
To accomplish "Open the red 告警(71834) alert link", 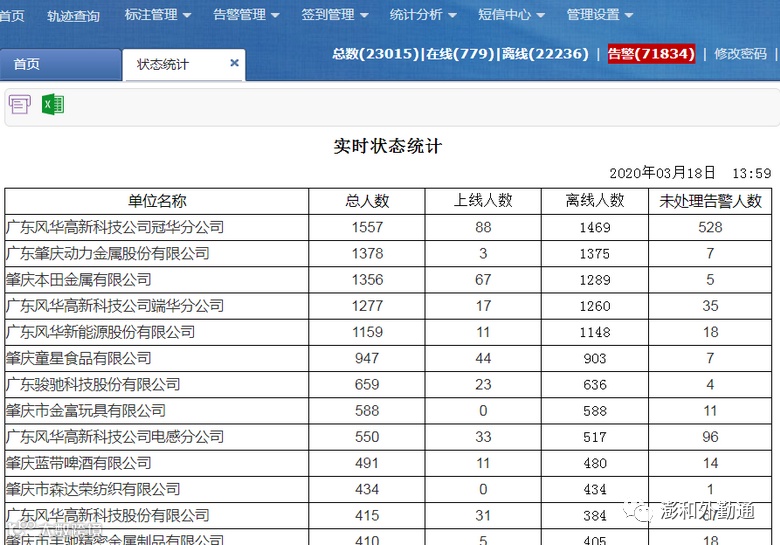I will pyautogui.click(x=651, y=54).
